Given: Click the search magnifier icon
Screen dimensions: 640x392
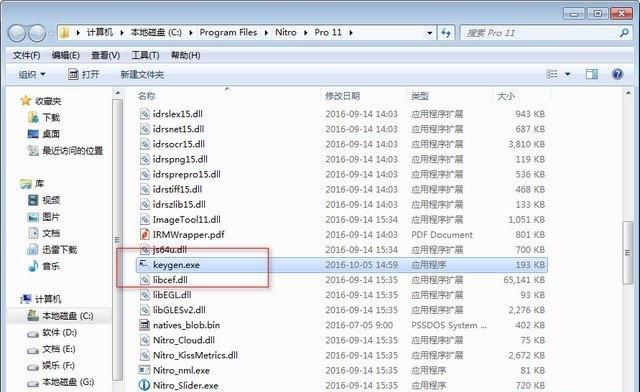Looking at the screenshot, I should point(624,33).
